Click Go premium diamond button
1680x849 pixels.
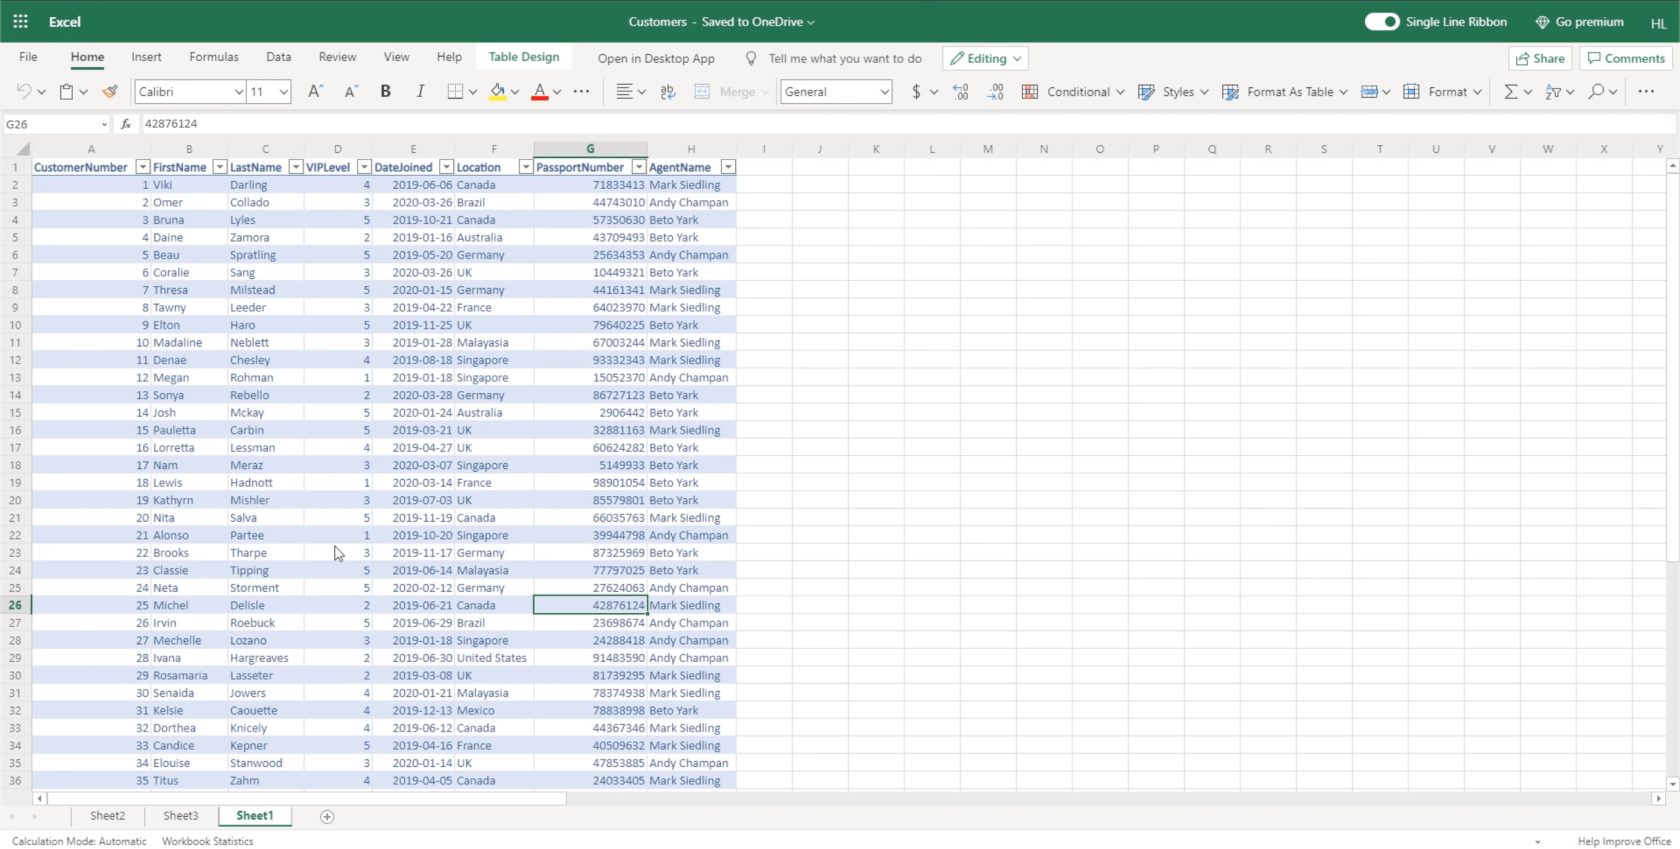(1579, 21)
